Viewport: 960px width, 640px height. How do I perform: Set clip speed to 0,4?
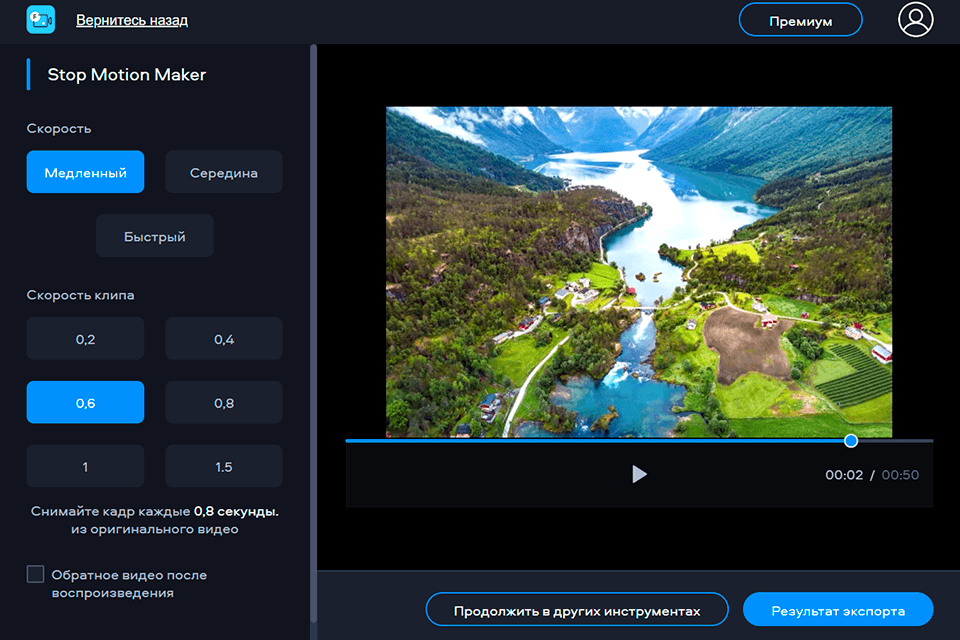click(x=224, y=339)
